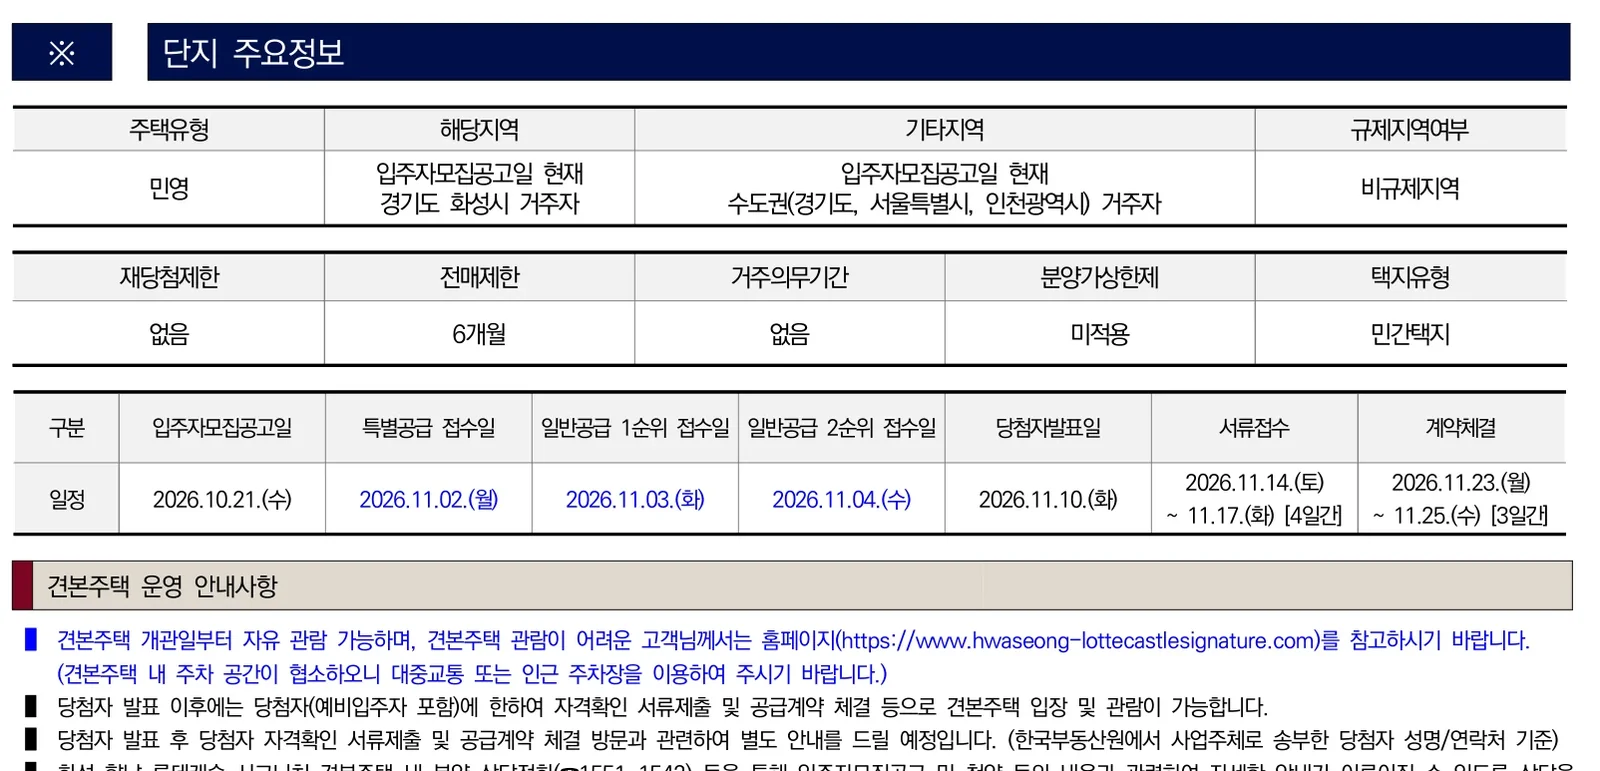Screen dimensions: 1600x771
Task: Click the blue 2026.11.03.(화) date
Action: point(635,499)
